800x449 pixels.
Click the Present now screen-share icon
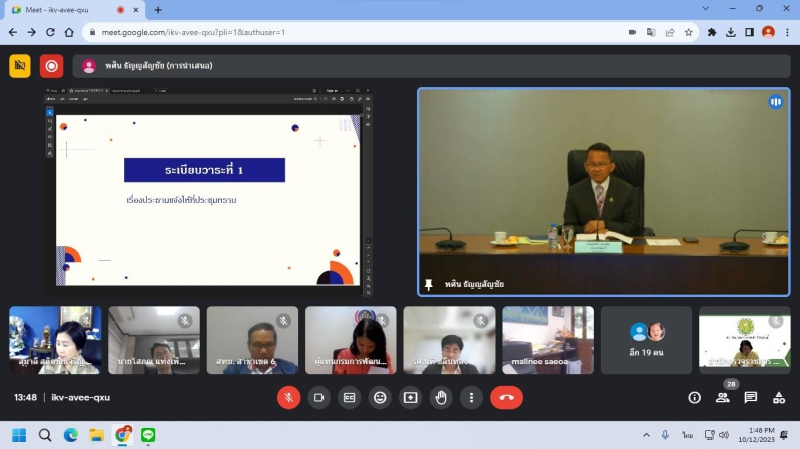click(410, 397)
